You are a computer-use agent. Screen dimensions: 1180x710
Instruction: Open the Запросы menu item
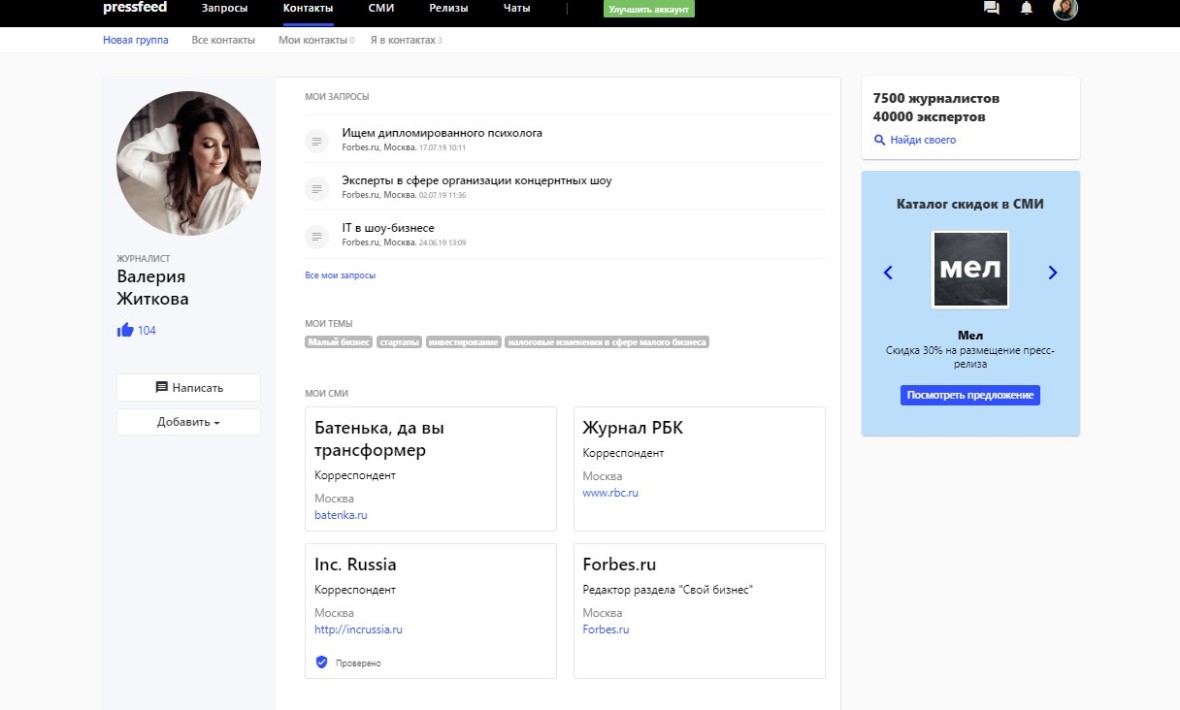(224, 8)
